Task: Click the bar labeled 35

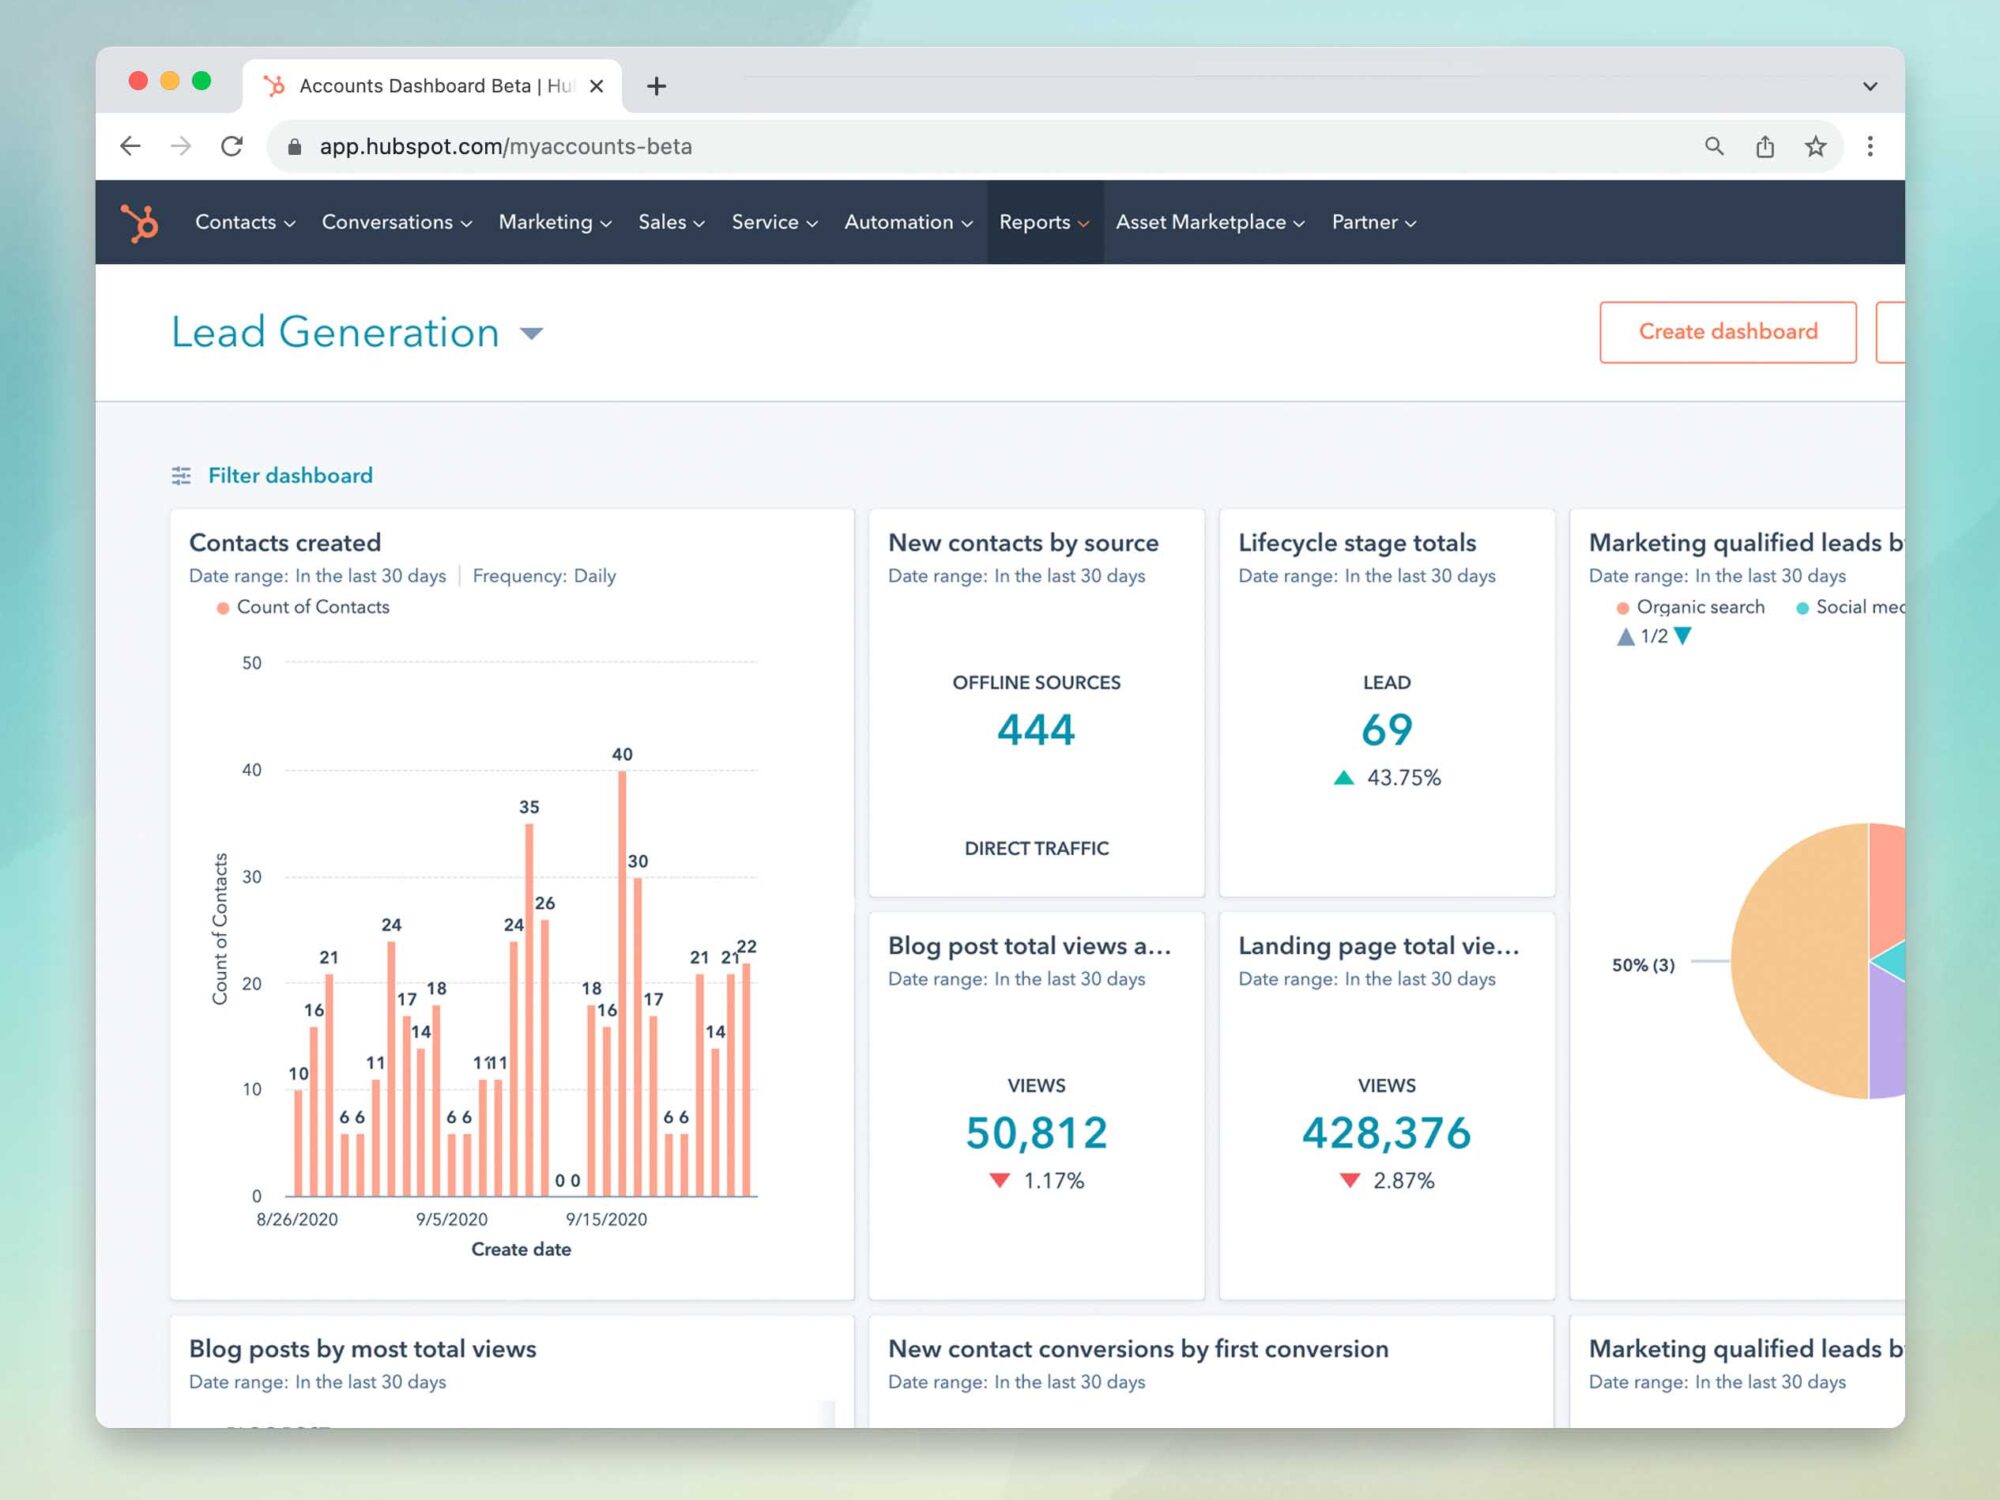Action: tap(529, 1010)
